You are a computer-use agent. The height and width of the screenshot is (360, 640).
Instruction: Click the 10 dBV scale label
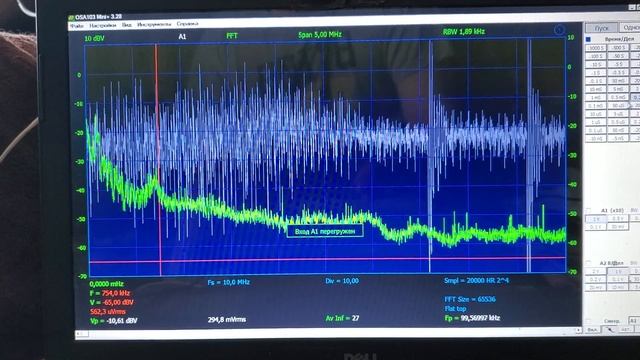click(x=94, y=38)
